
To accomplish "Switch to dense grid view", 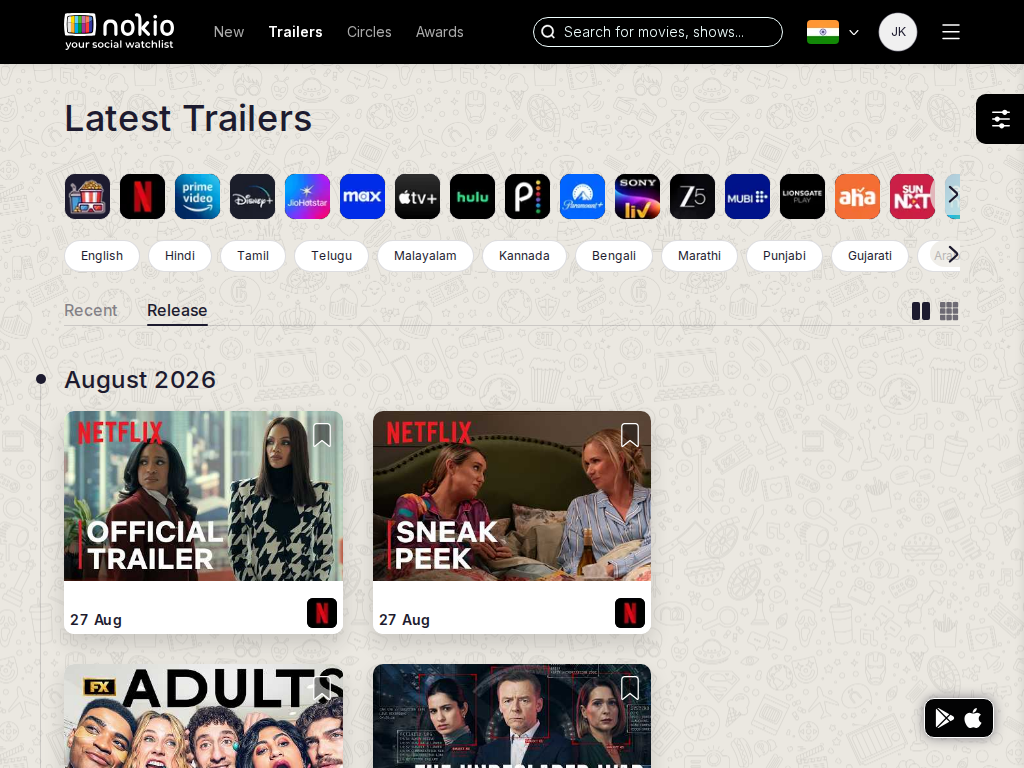I will 949,312.
